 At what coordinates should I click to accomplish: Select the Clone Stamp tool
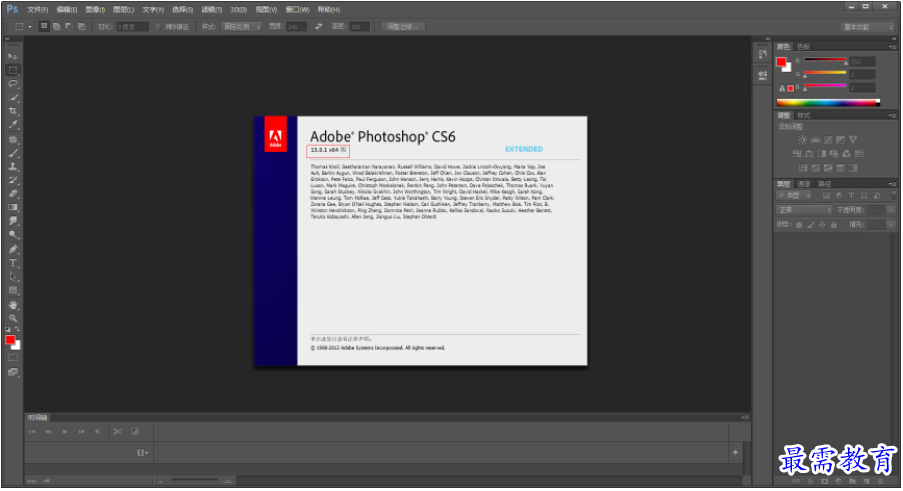click(x=13, y=167)
